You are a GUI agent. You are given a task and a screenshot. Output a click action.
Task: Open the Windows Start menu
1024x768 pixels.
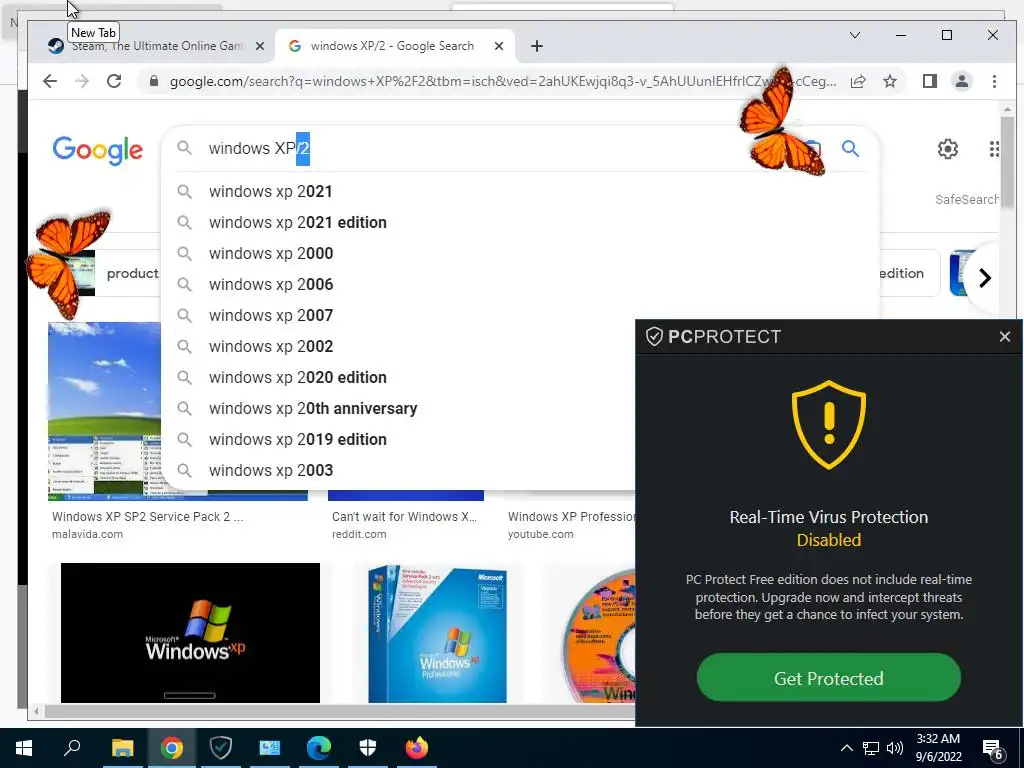click(x=24, y=748)
